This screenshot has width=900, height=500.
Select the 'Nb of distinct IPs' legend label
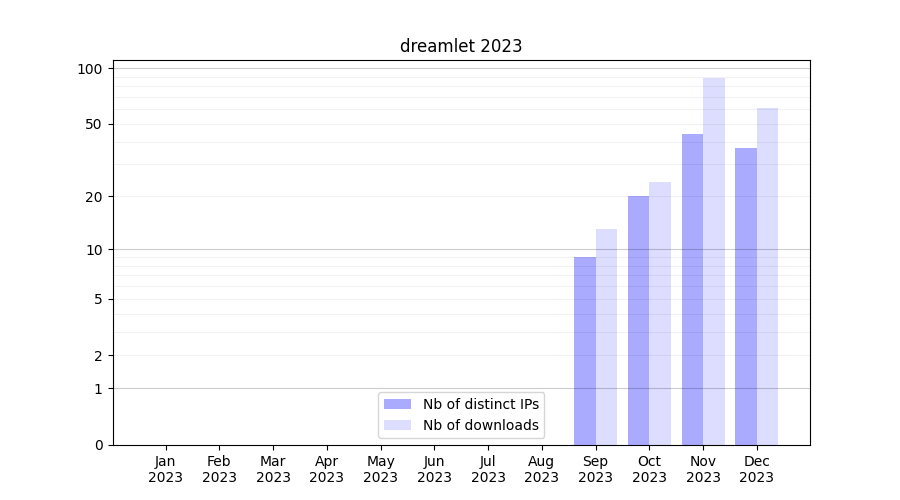click(481, 404)
